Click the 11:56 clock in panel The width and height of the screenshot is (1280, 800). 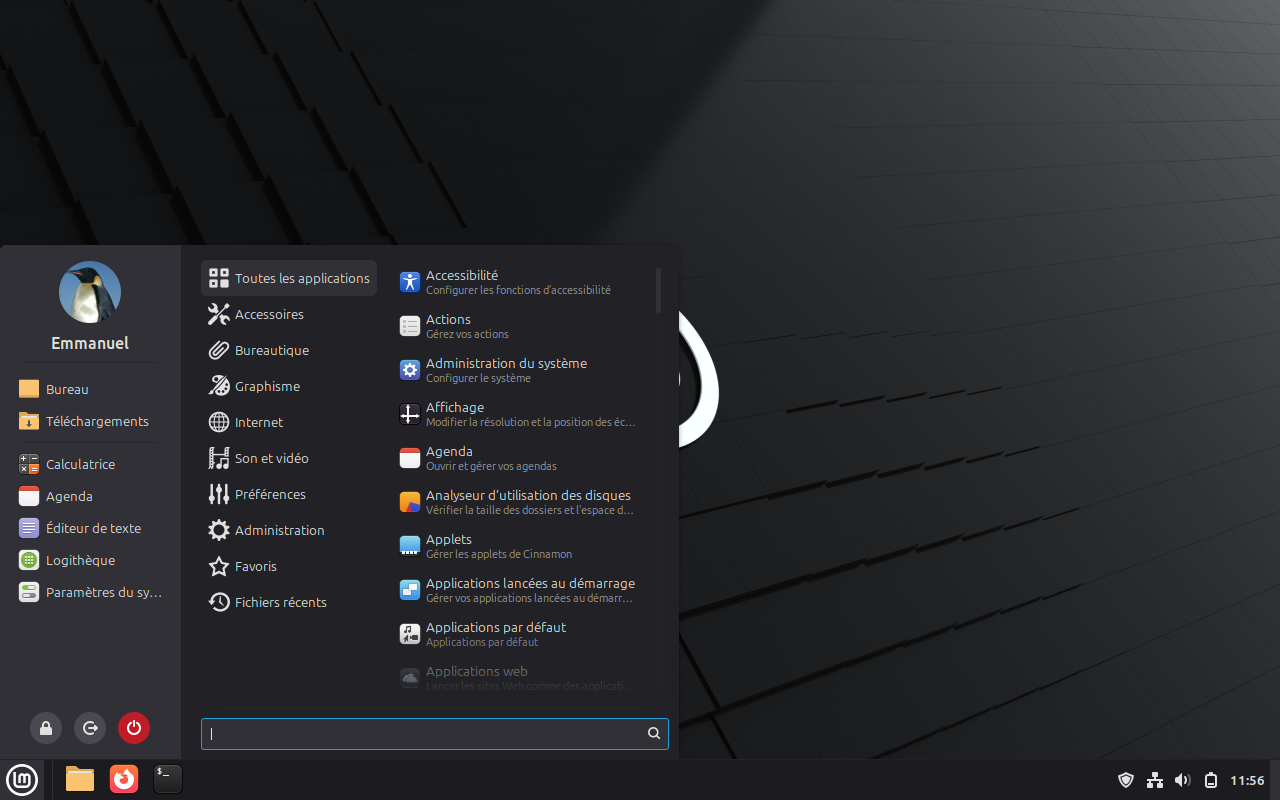point(1247,780)
